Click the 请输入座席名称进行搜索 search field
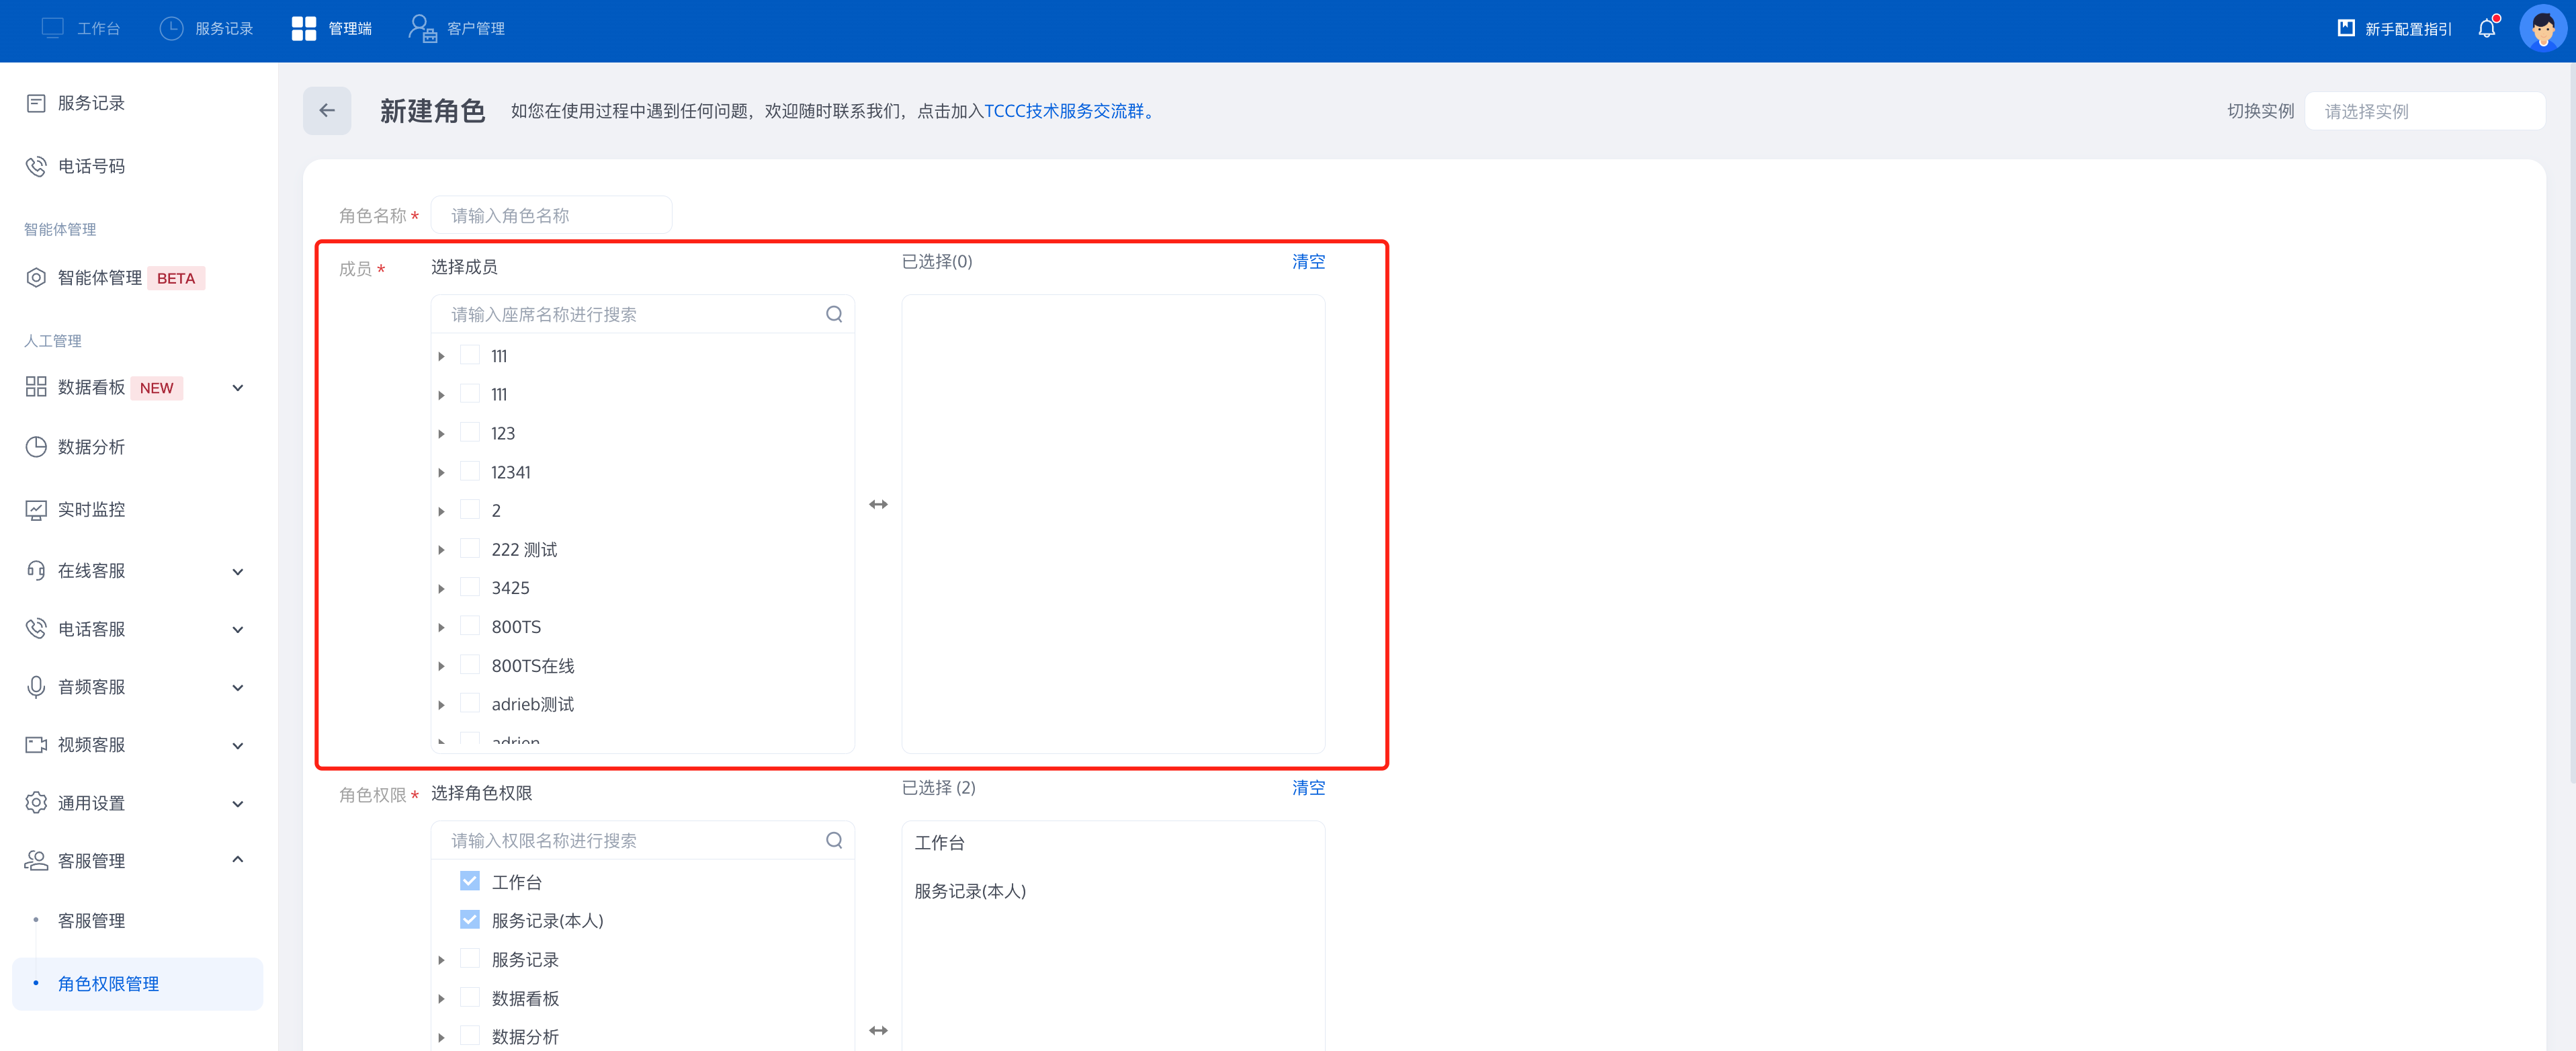 (642, 314)
